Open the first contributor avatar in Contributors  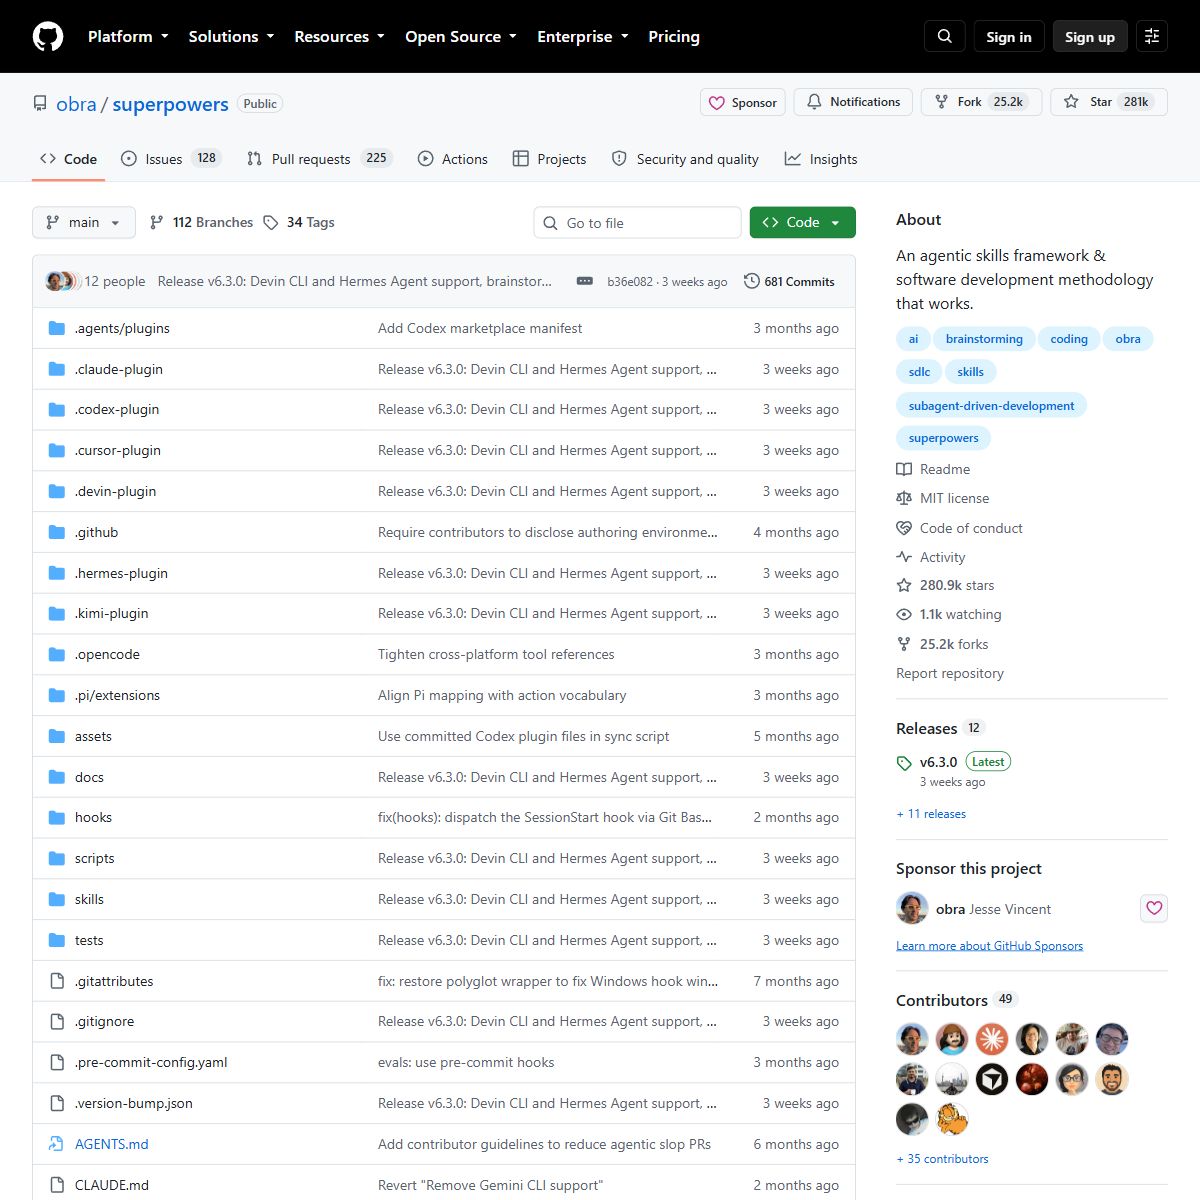coord(912,1039)
